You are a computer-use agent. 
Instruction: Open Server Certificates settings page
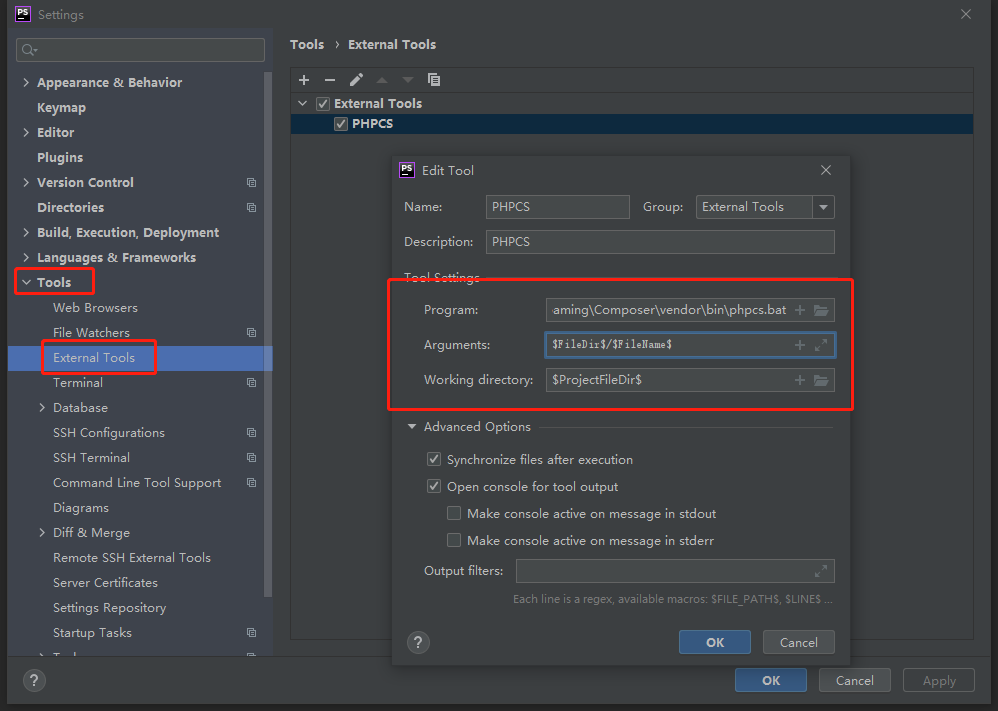point(105,582)
